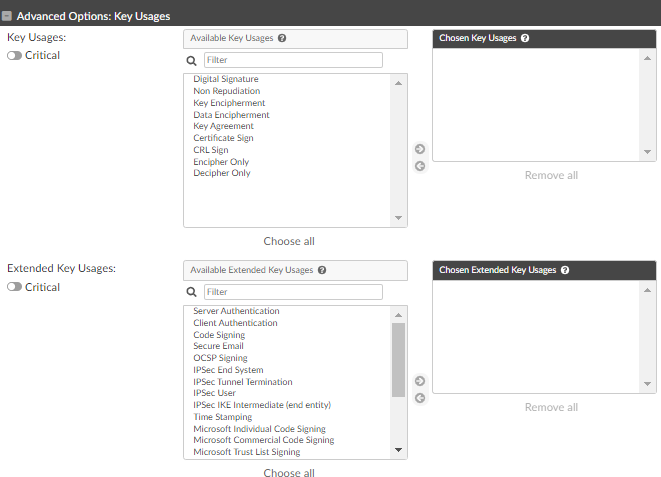Toggle Critical switch for Extended Key Usages
Image resolution: width=661 pixels, height=477 pixels.
coord(15,288)
